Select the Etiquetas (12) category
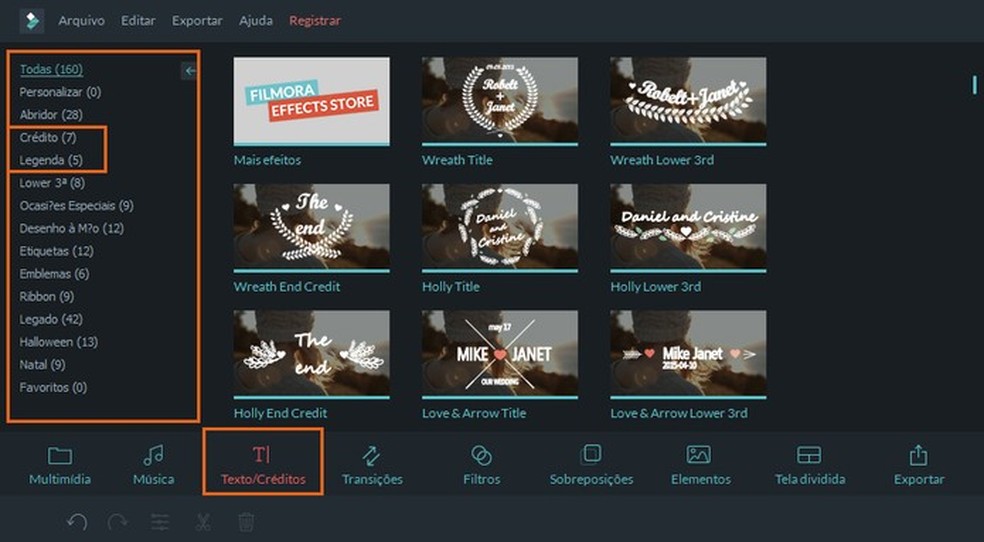The image size is (984, 542). coord(56,251)
